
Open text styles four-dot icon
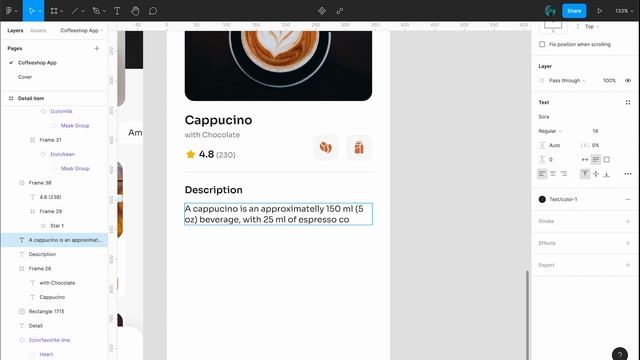click(x=628, y=102)
